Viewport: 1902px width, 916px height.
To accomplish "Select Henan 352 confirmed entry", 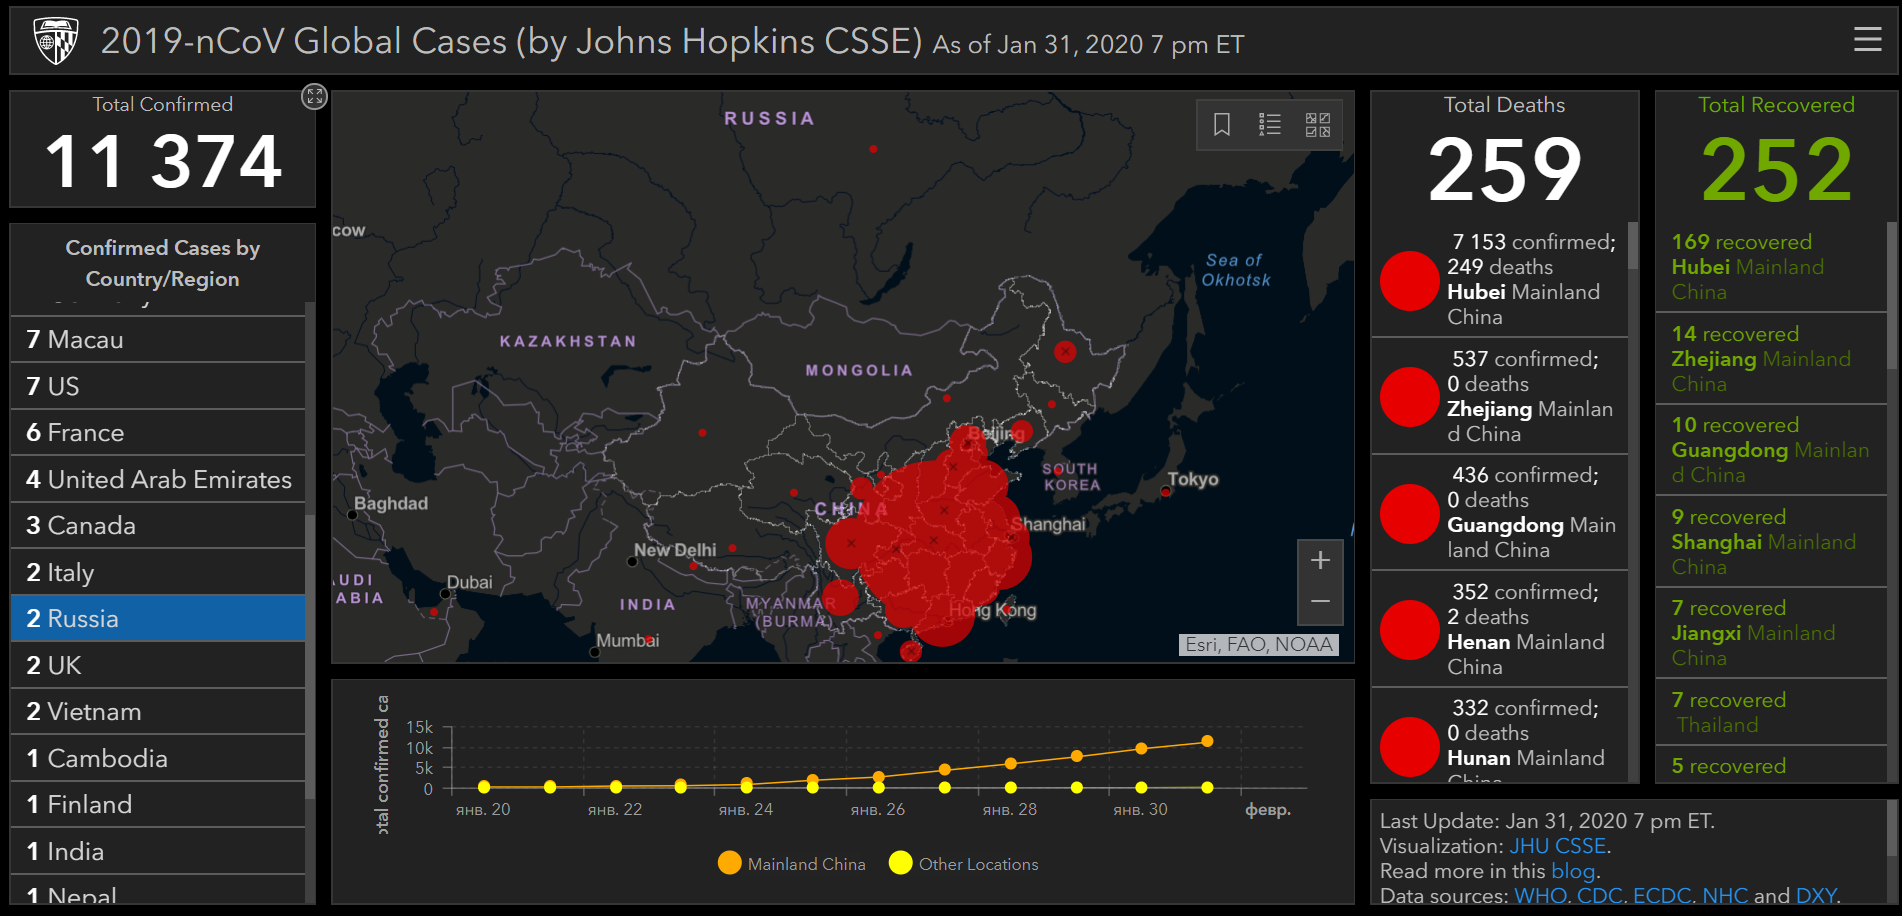I will coord(1499,629).
